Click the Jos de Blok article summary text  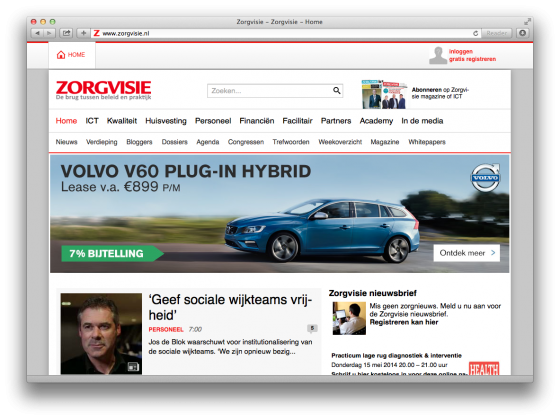pos(230,347)
